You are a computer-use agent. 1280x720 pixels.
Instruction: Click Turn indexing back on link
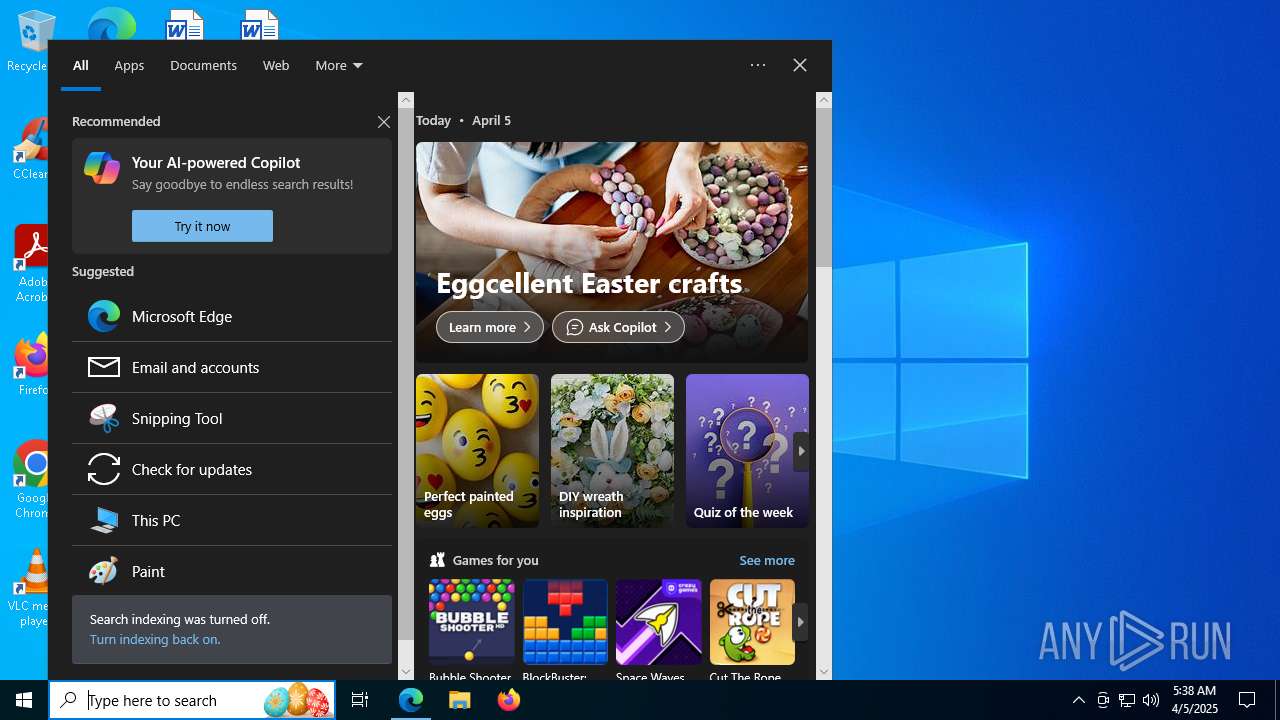[x=155, y=639]
